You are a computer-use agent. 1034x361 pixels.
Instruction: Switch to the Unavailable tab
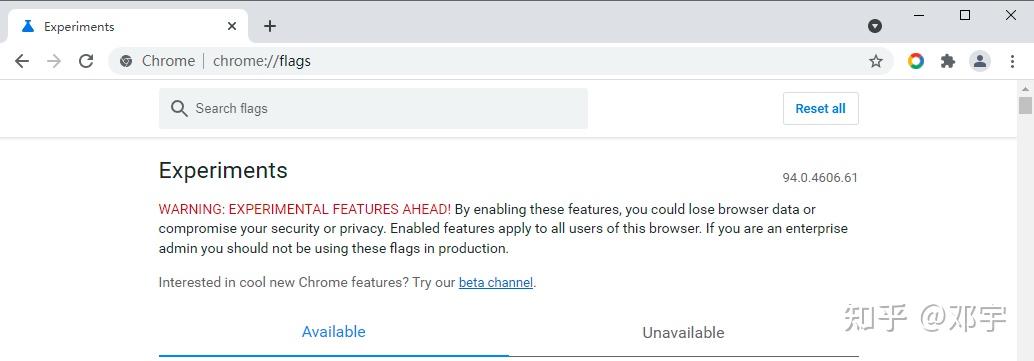(683, 332)
